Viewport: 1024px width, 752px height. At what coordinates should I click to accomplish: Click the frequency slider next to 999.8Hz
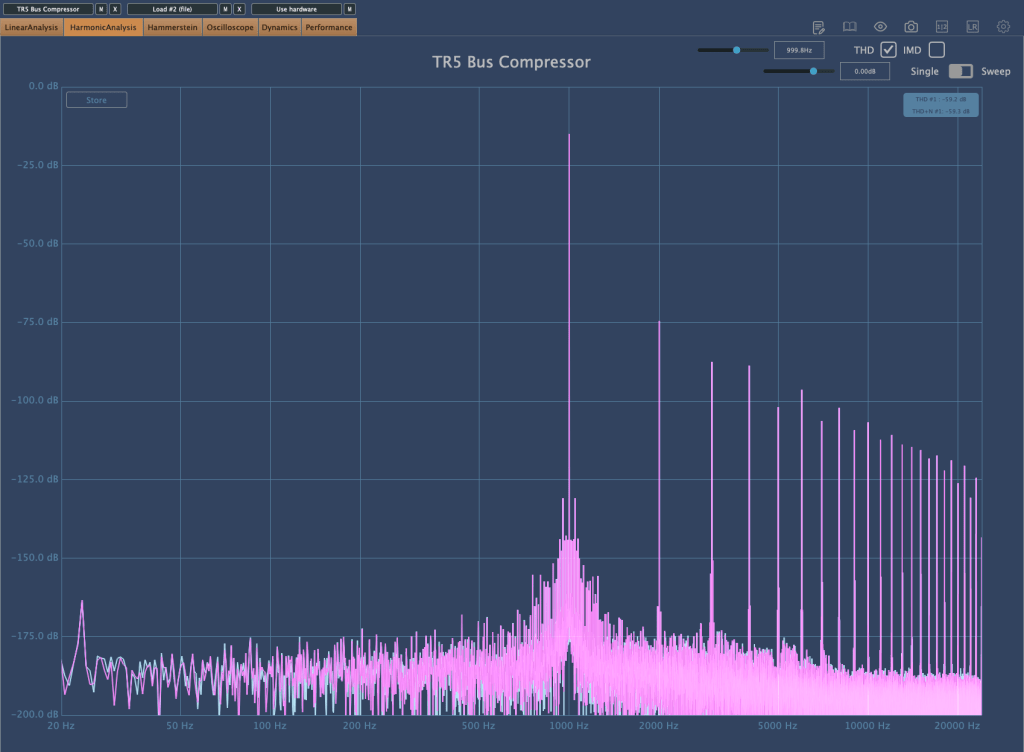point(733,50)
